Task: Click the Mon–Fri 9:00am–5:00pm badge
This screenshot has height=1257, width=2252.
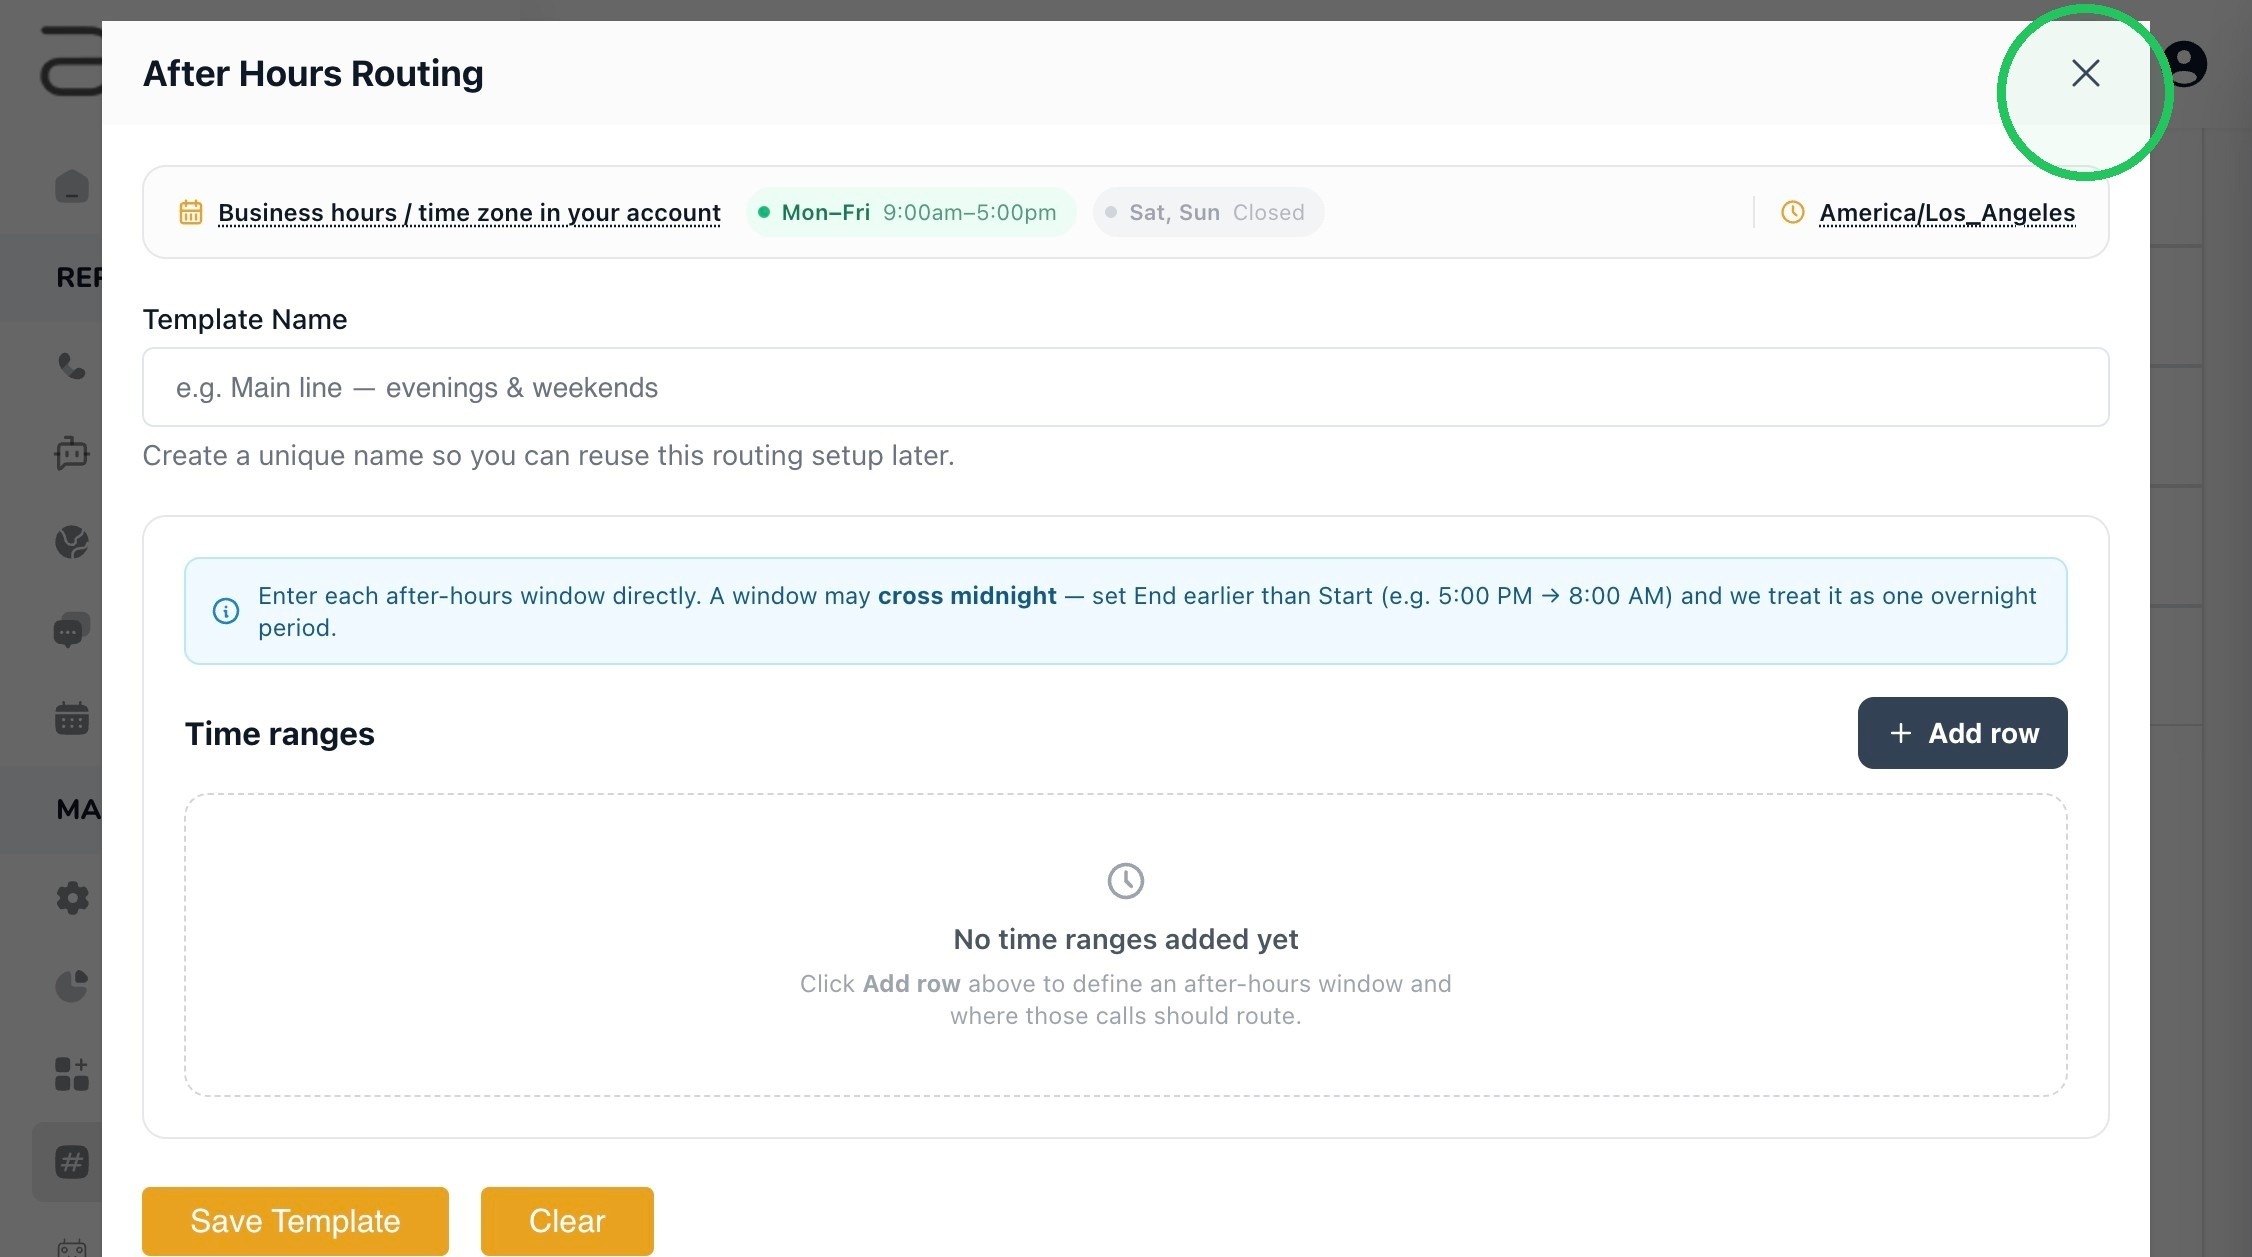Action: (911, 212)
